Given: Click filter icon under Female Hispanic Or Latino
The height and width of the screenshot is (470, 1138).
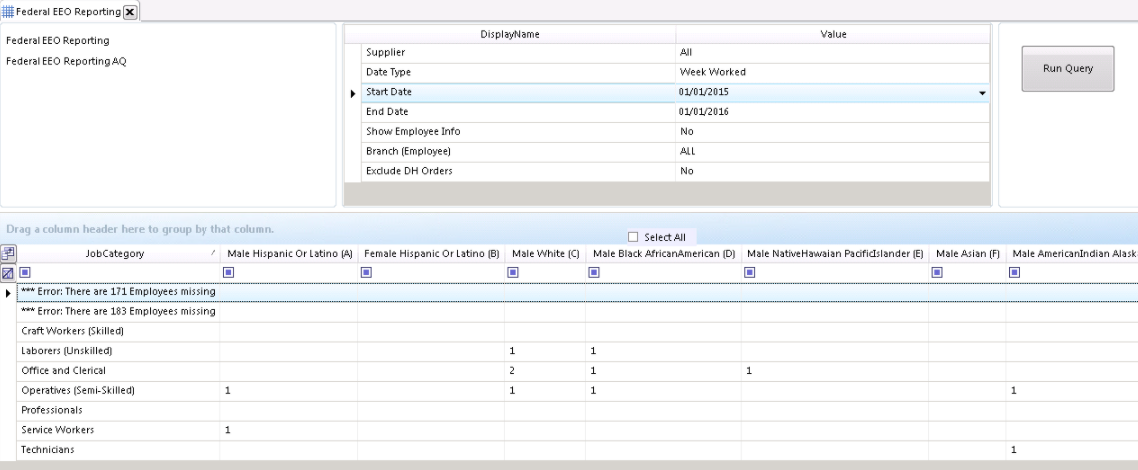Looking at the screenshot, I should pyautogui.click(x=367, y=273).
